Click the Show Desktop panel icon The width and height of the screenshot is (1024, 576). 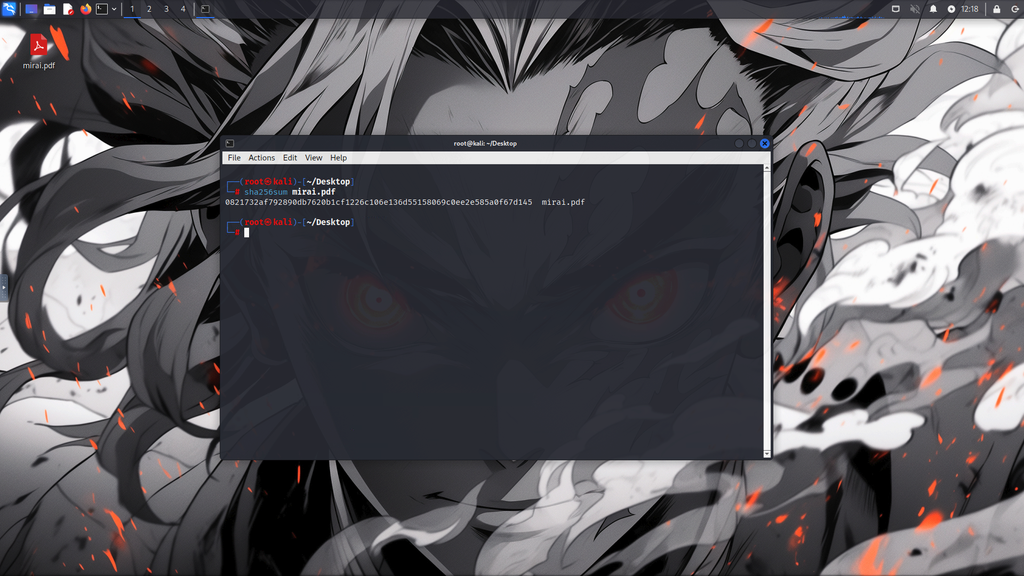[31, 9]
